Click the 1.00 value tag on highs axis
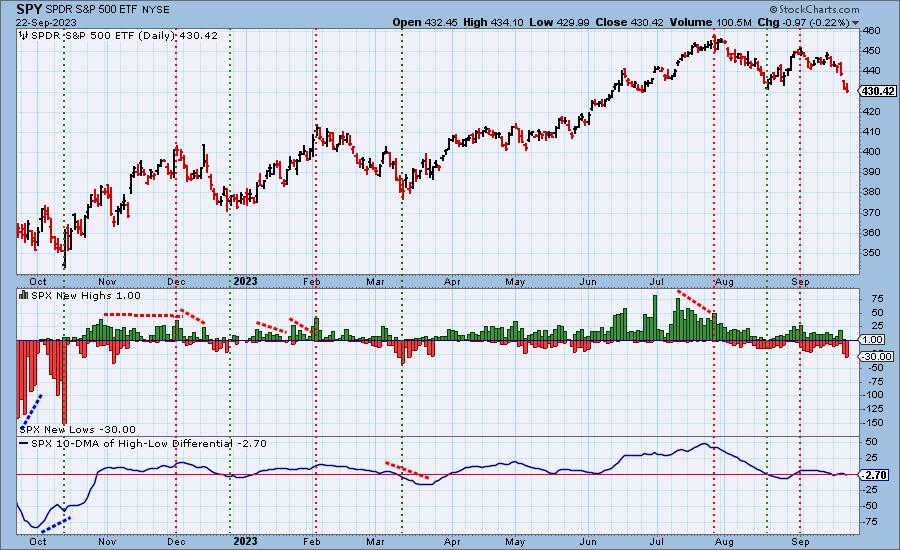The image size is (900, 550). tap(872, 340)
